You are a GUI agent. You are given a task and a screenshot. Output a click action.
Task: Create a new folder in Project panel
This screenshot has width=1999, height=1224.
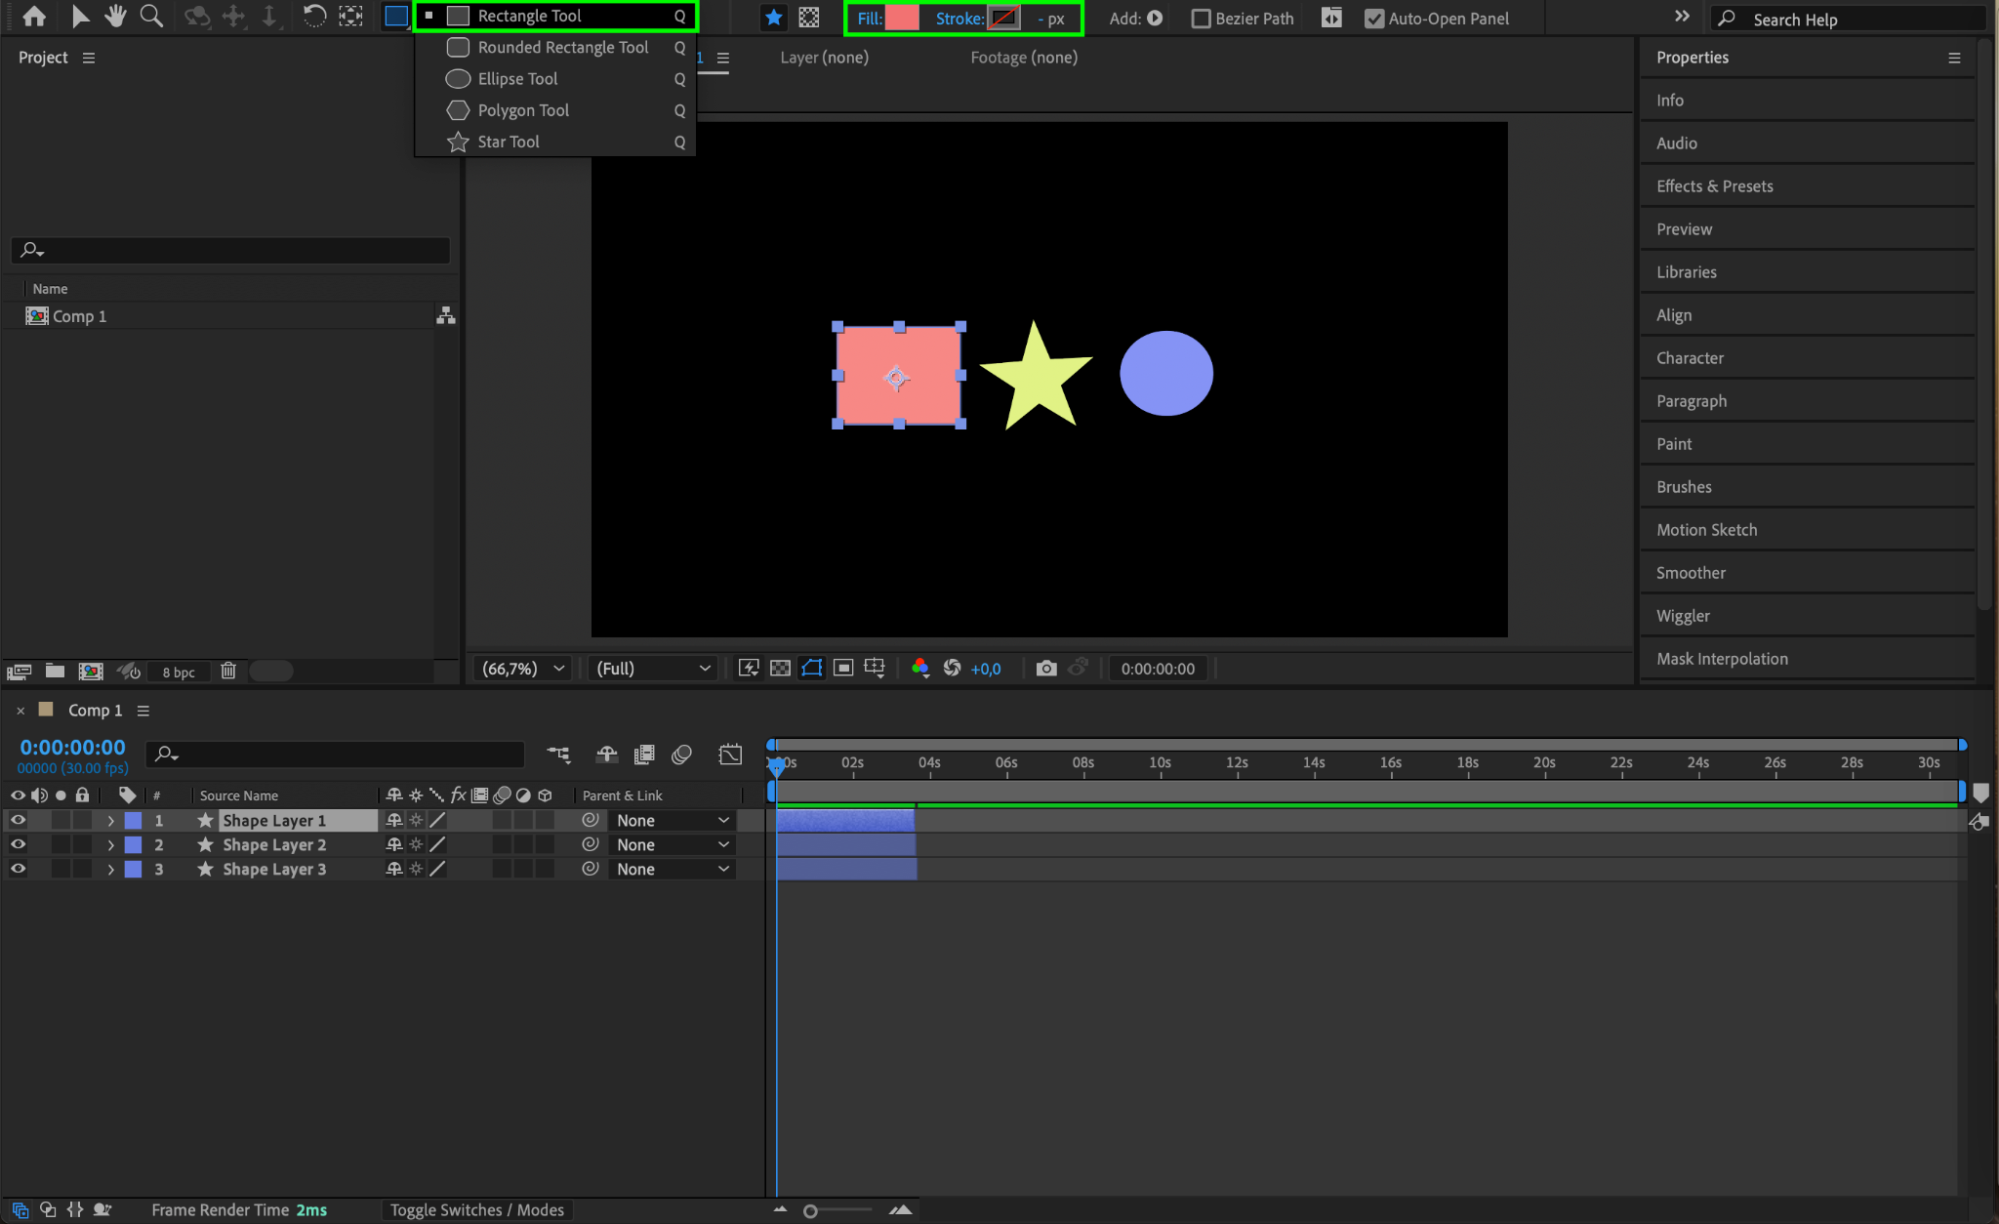point(55,671)
